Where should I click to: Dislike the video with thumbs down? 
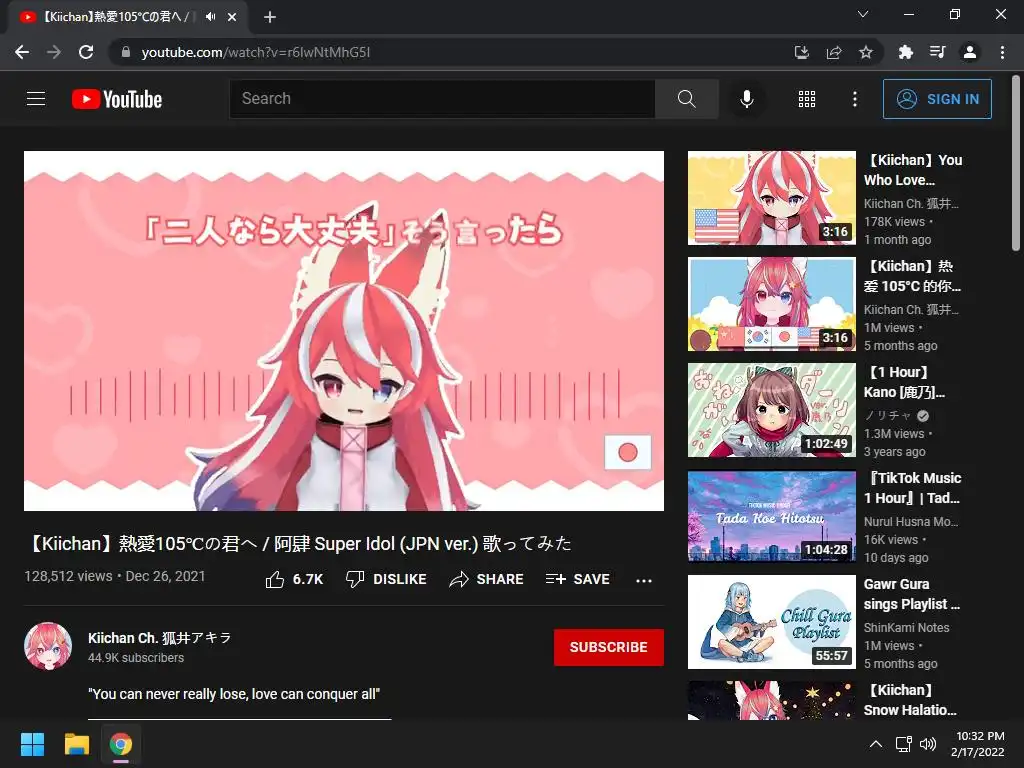pos(386,579)
